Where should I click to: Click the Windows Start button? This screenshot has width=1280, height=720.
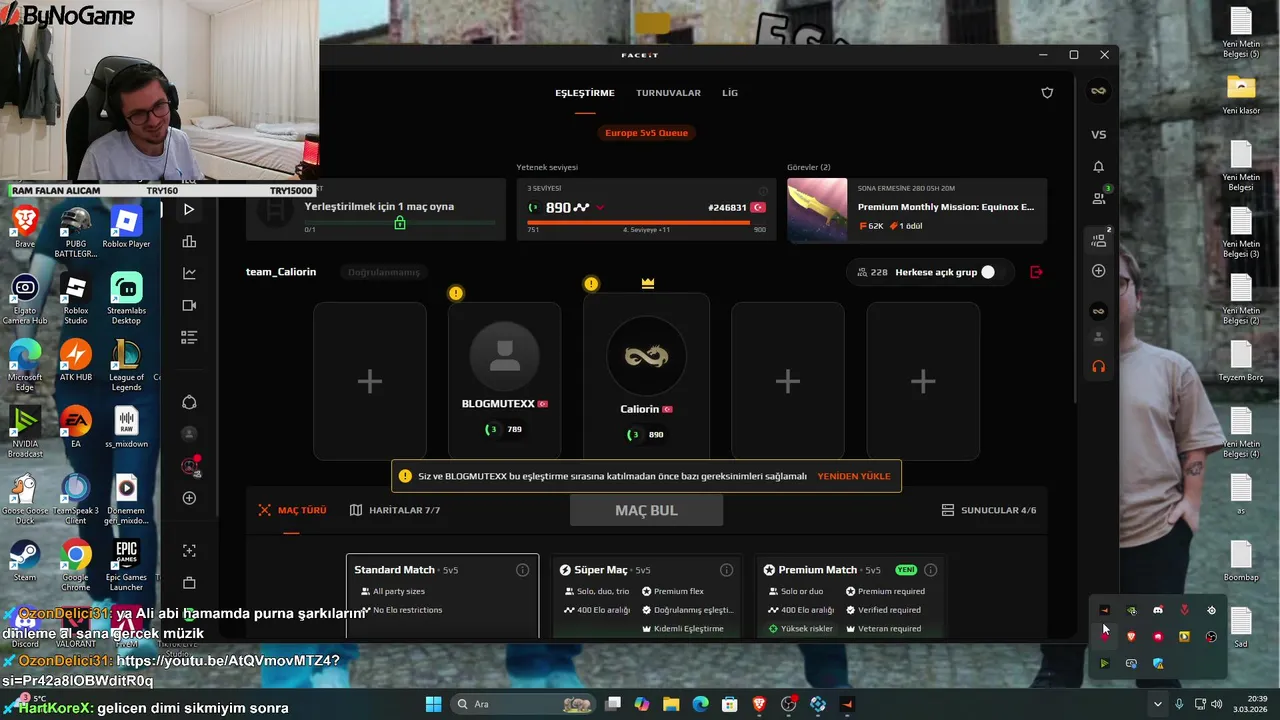click(433, 704)
